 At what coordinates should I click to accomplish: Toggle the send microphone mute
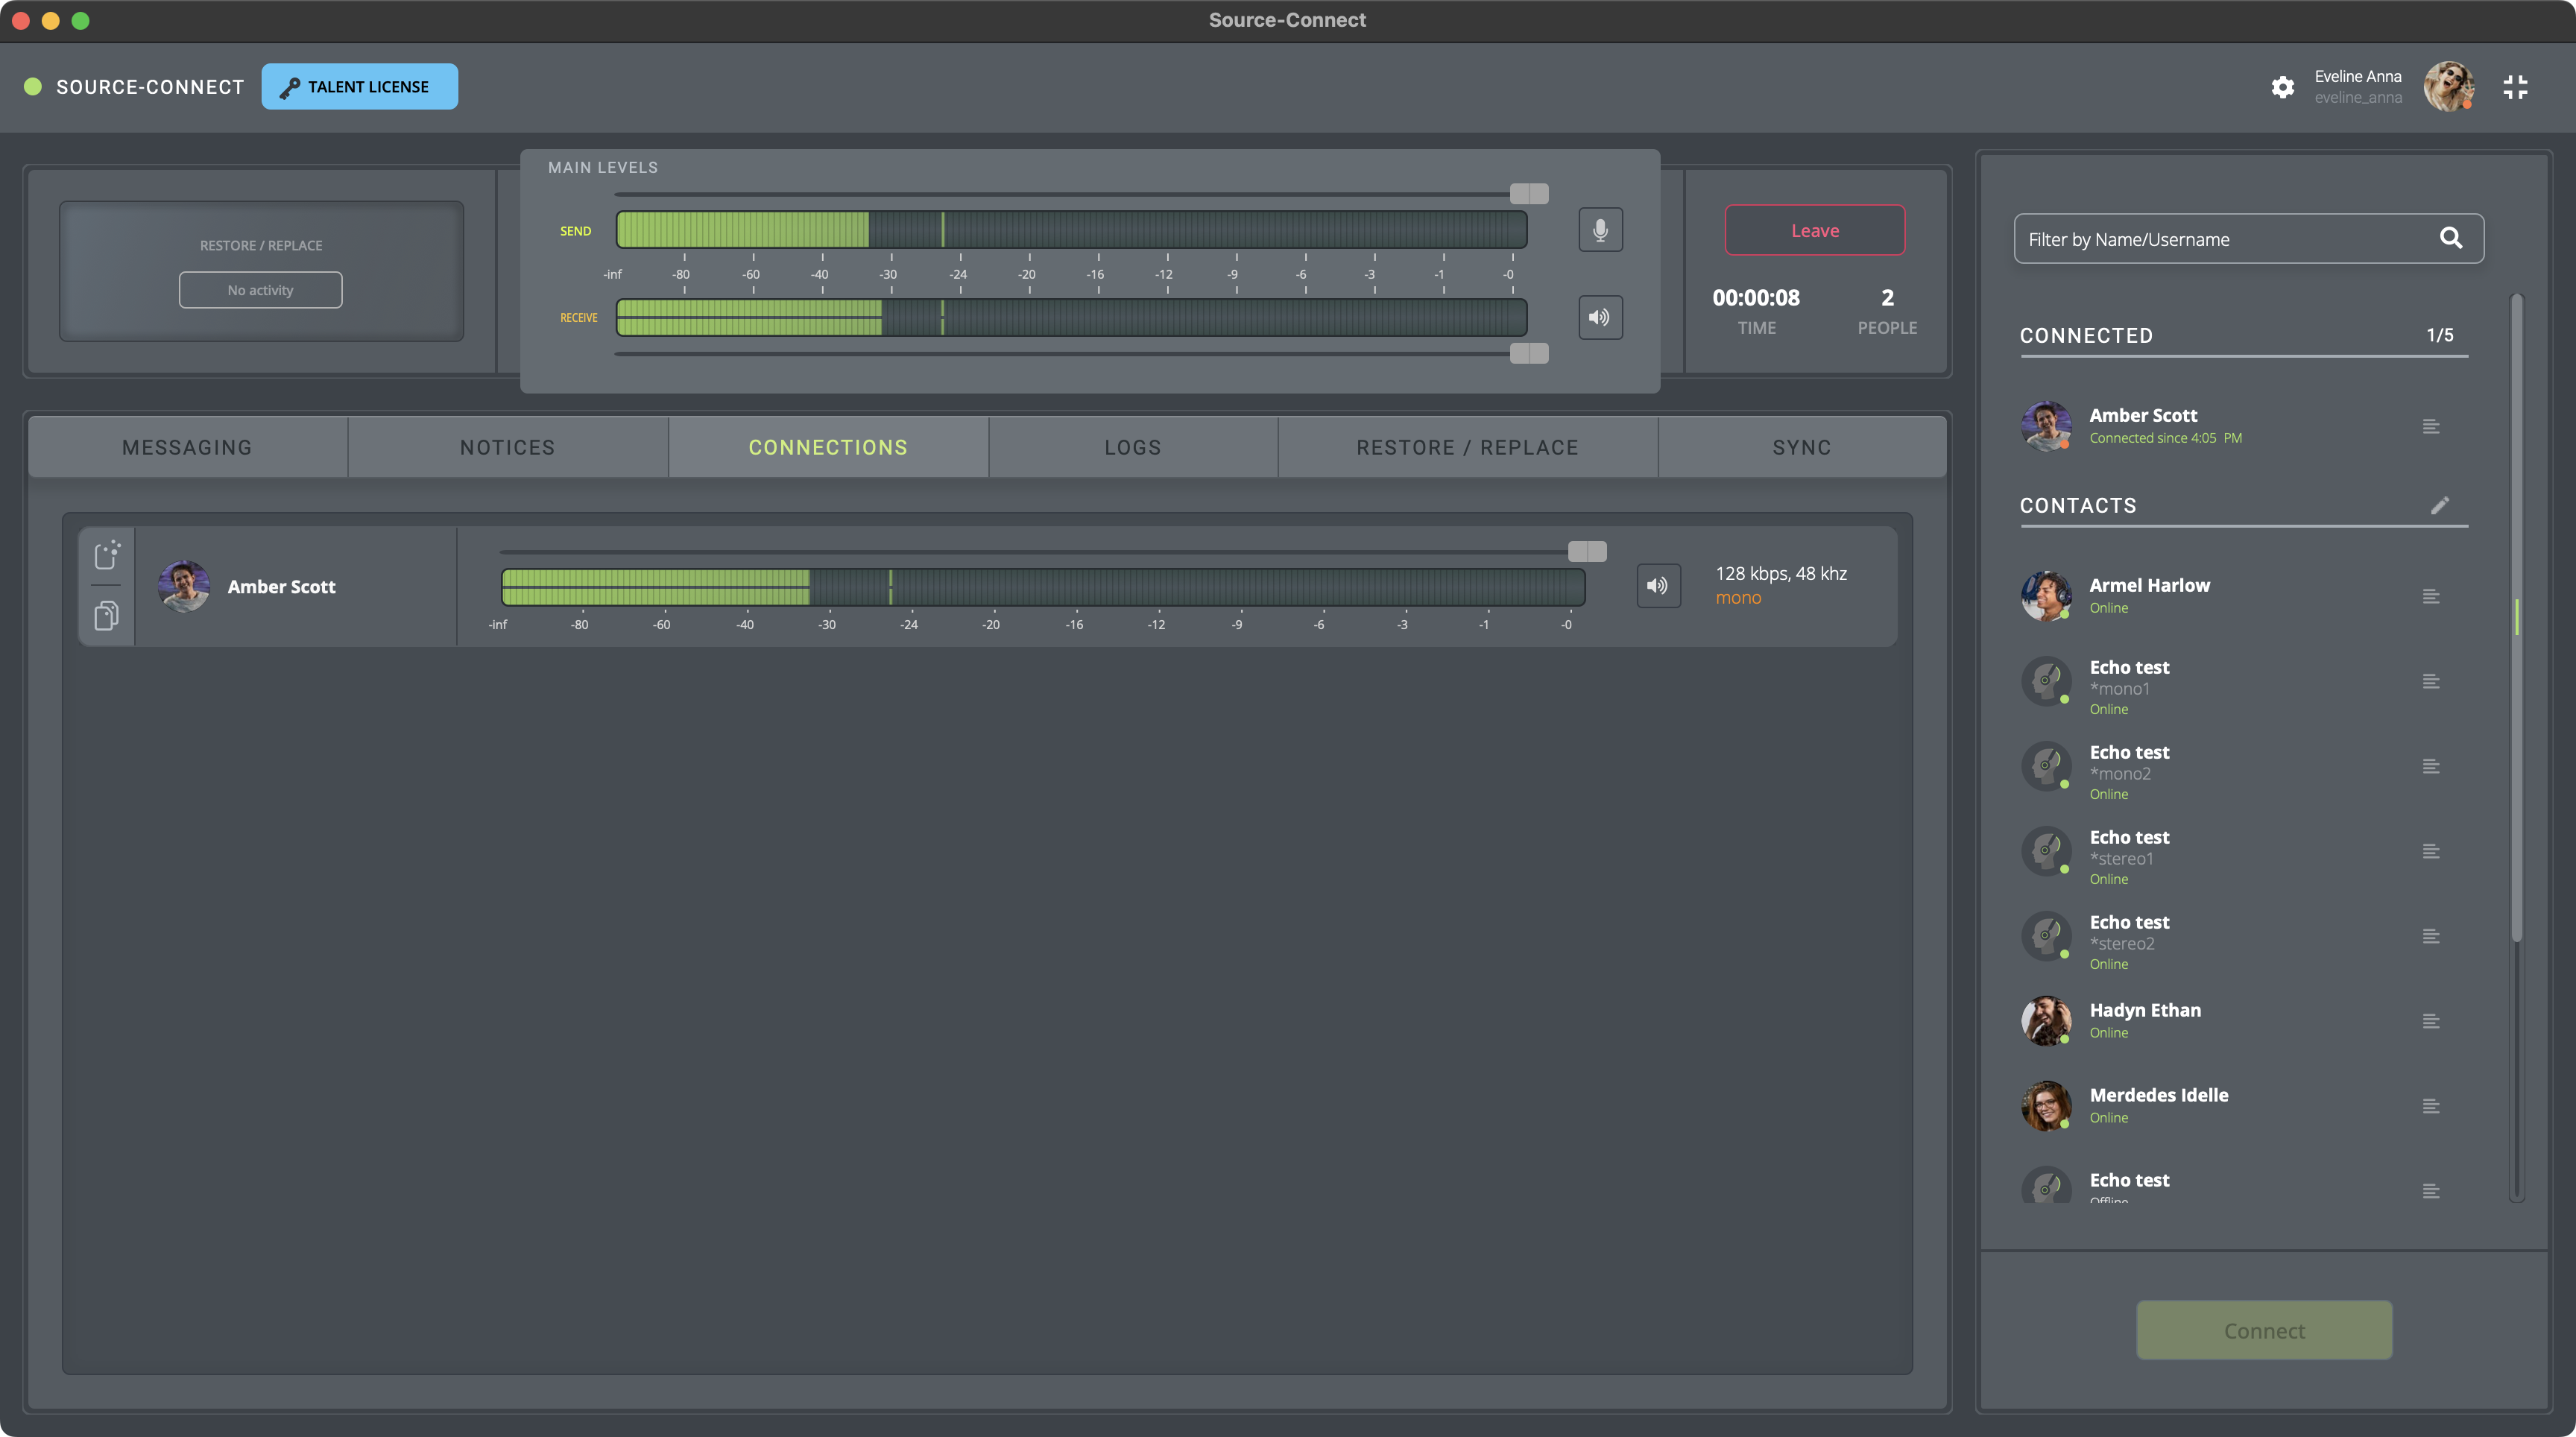pos(1600,230)
